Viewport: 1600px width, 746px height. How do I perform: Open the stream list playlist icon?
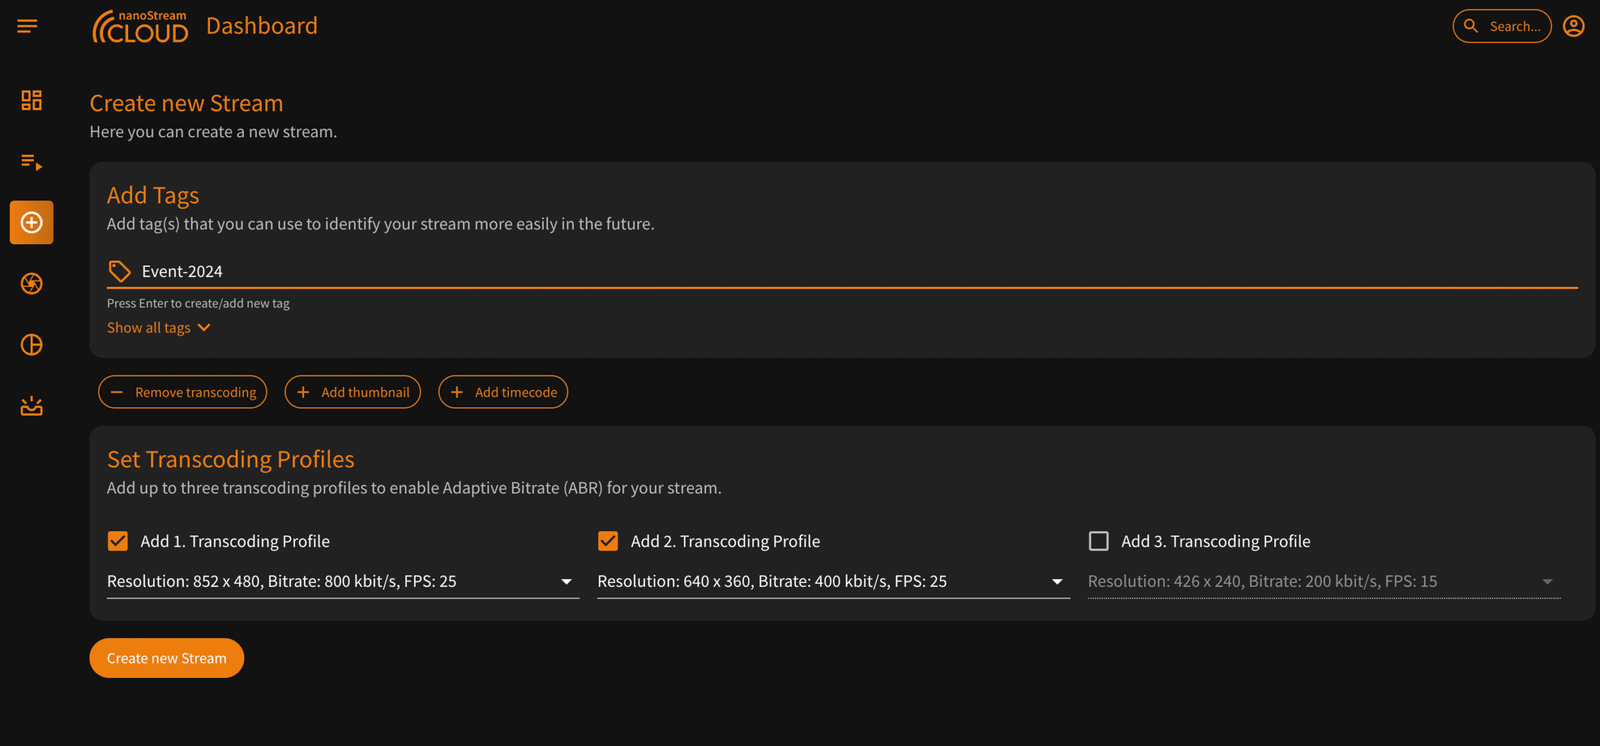31,162
